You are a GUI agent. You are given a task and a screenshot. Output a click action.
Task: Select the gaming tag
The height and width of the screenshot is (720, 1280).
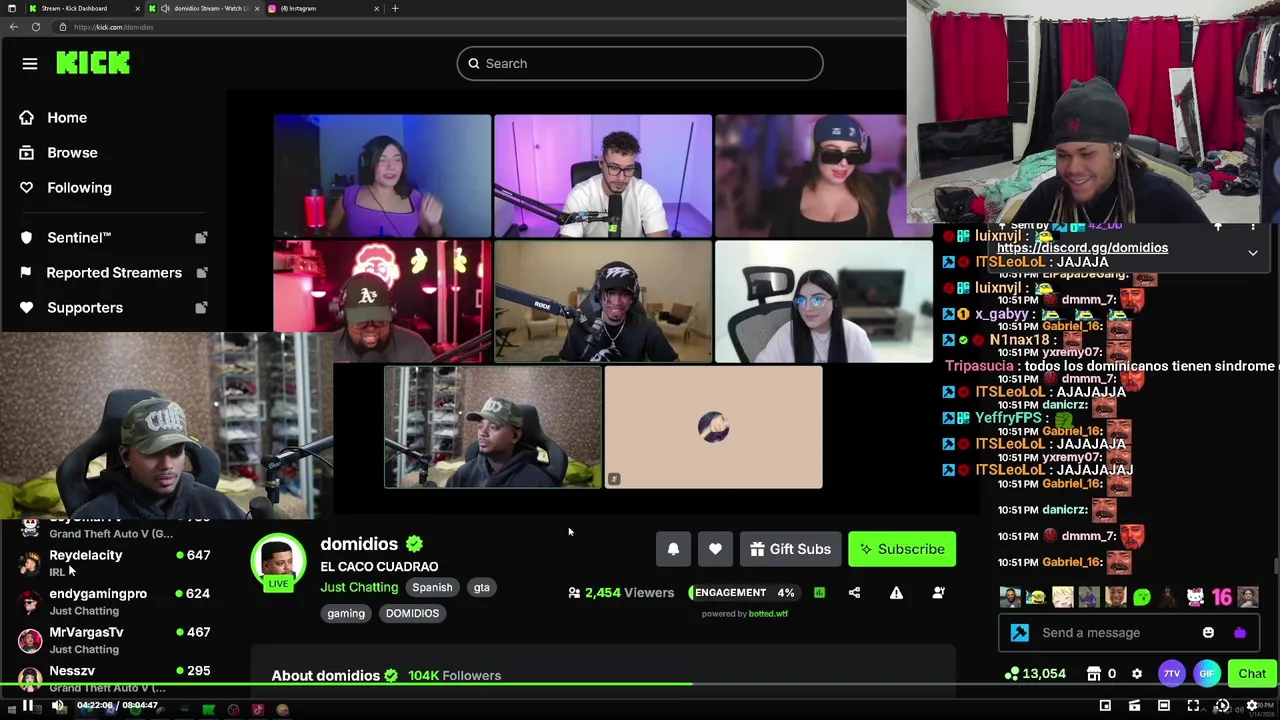point(346,614)
